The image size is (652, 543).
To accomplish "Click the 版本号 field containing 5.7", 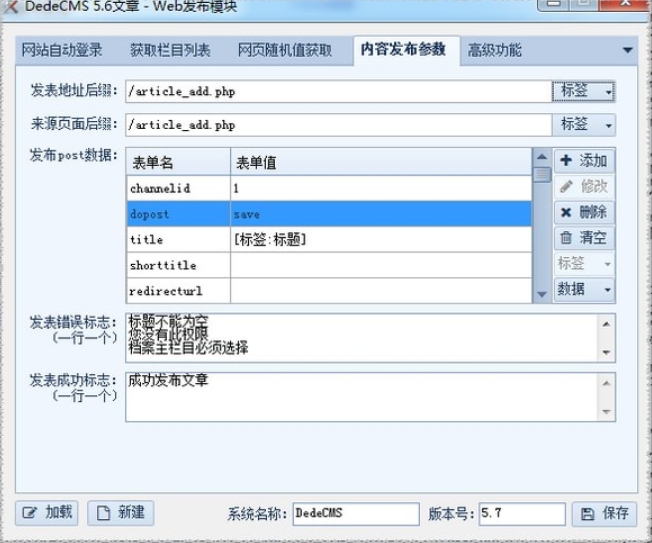I will pos(522,513).
